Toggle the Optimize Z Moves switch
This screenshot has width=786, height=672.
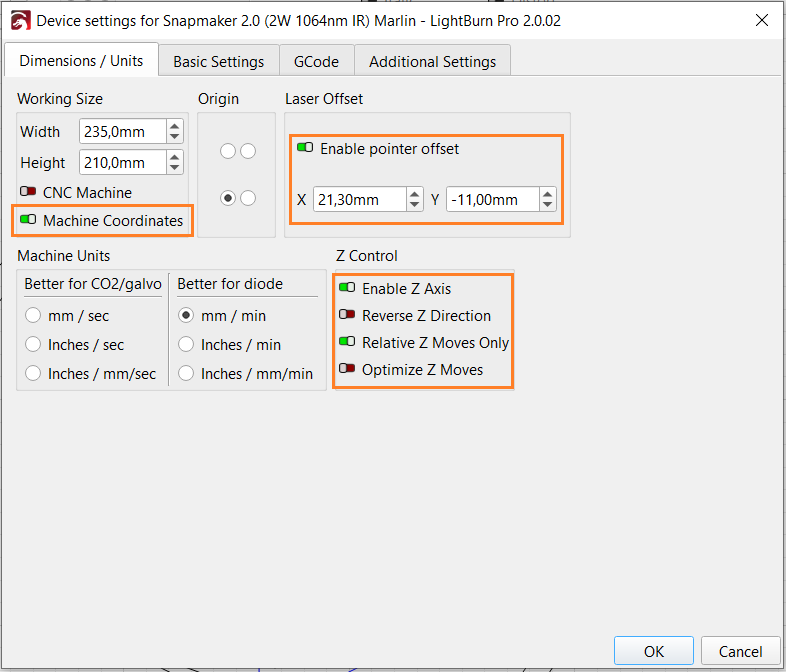[x=347, y=369]
